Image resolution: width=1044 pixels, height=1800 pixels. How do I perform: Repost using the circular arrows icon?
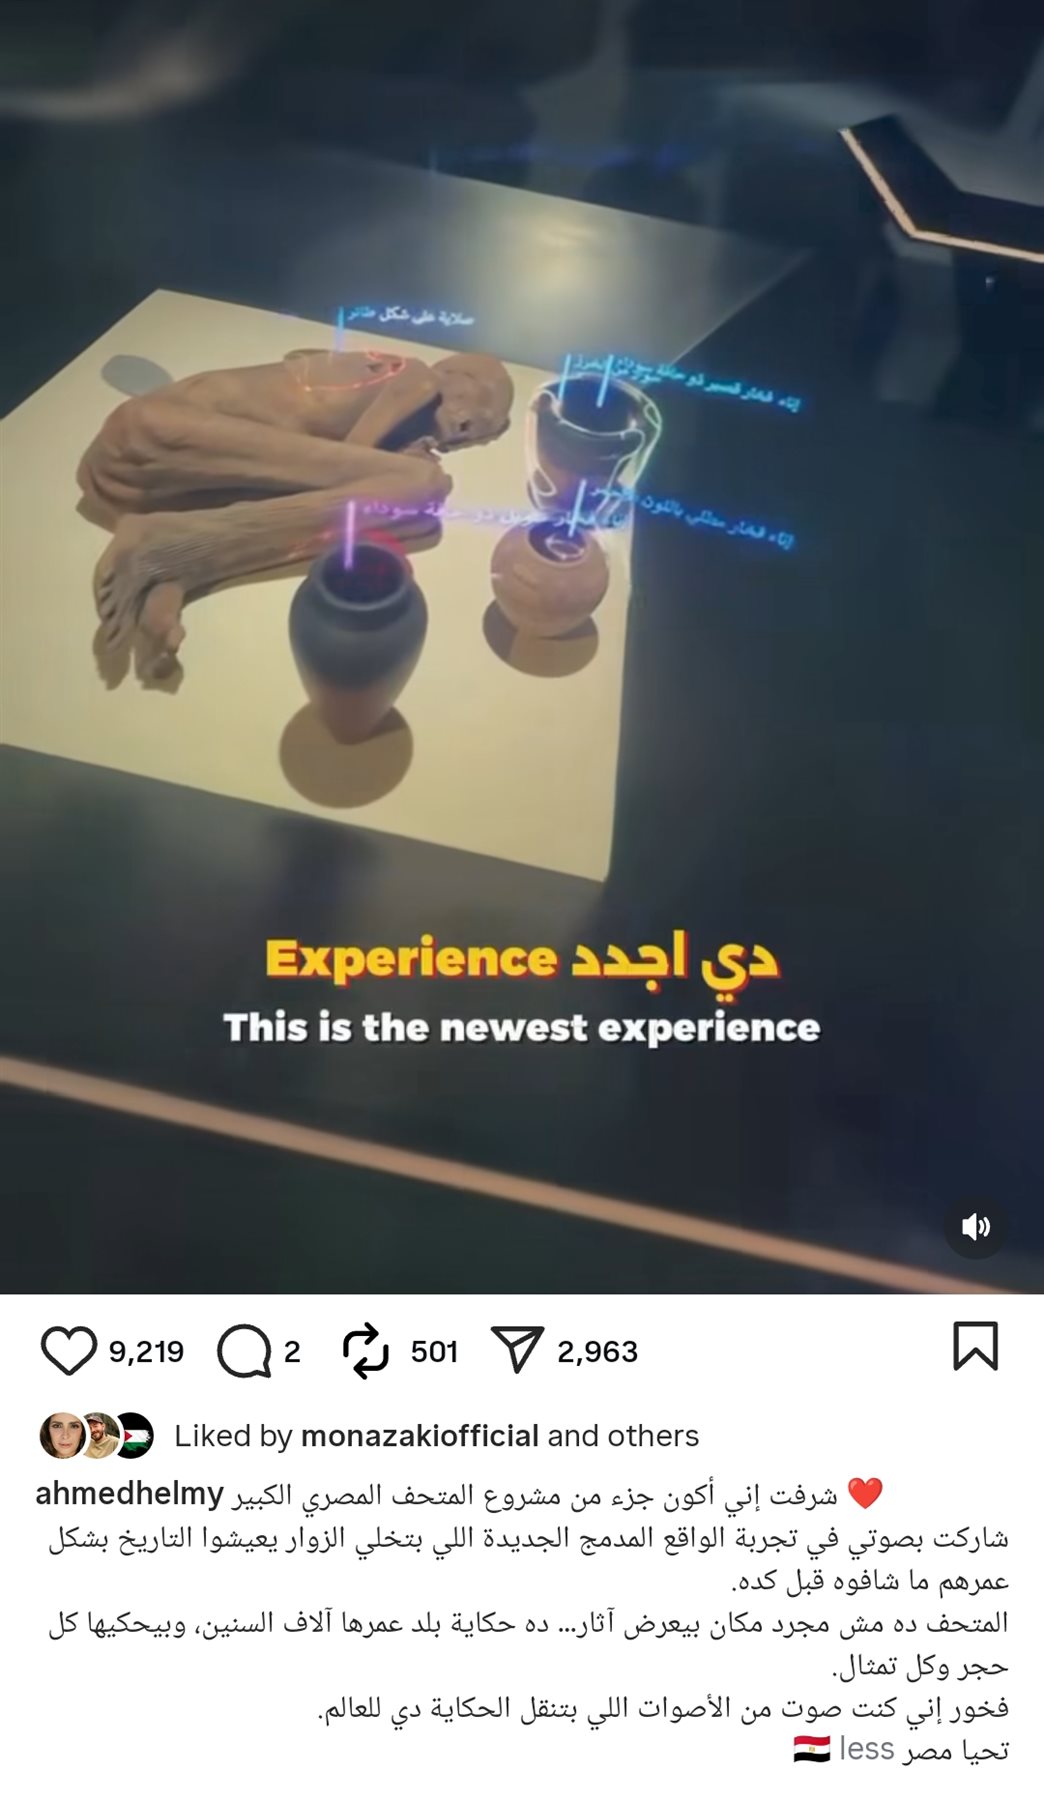tap(365, 1351)
